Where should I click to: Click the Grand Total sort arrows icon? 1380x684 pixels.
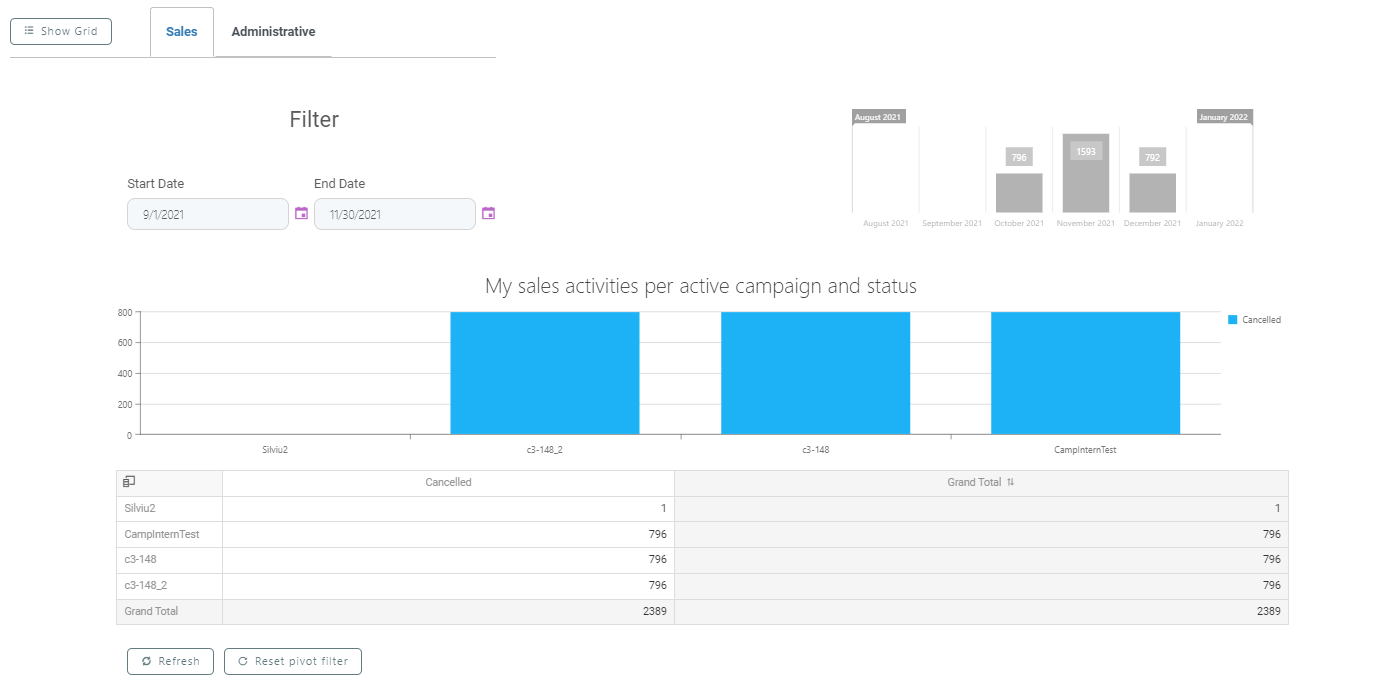pos(1010,482)
